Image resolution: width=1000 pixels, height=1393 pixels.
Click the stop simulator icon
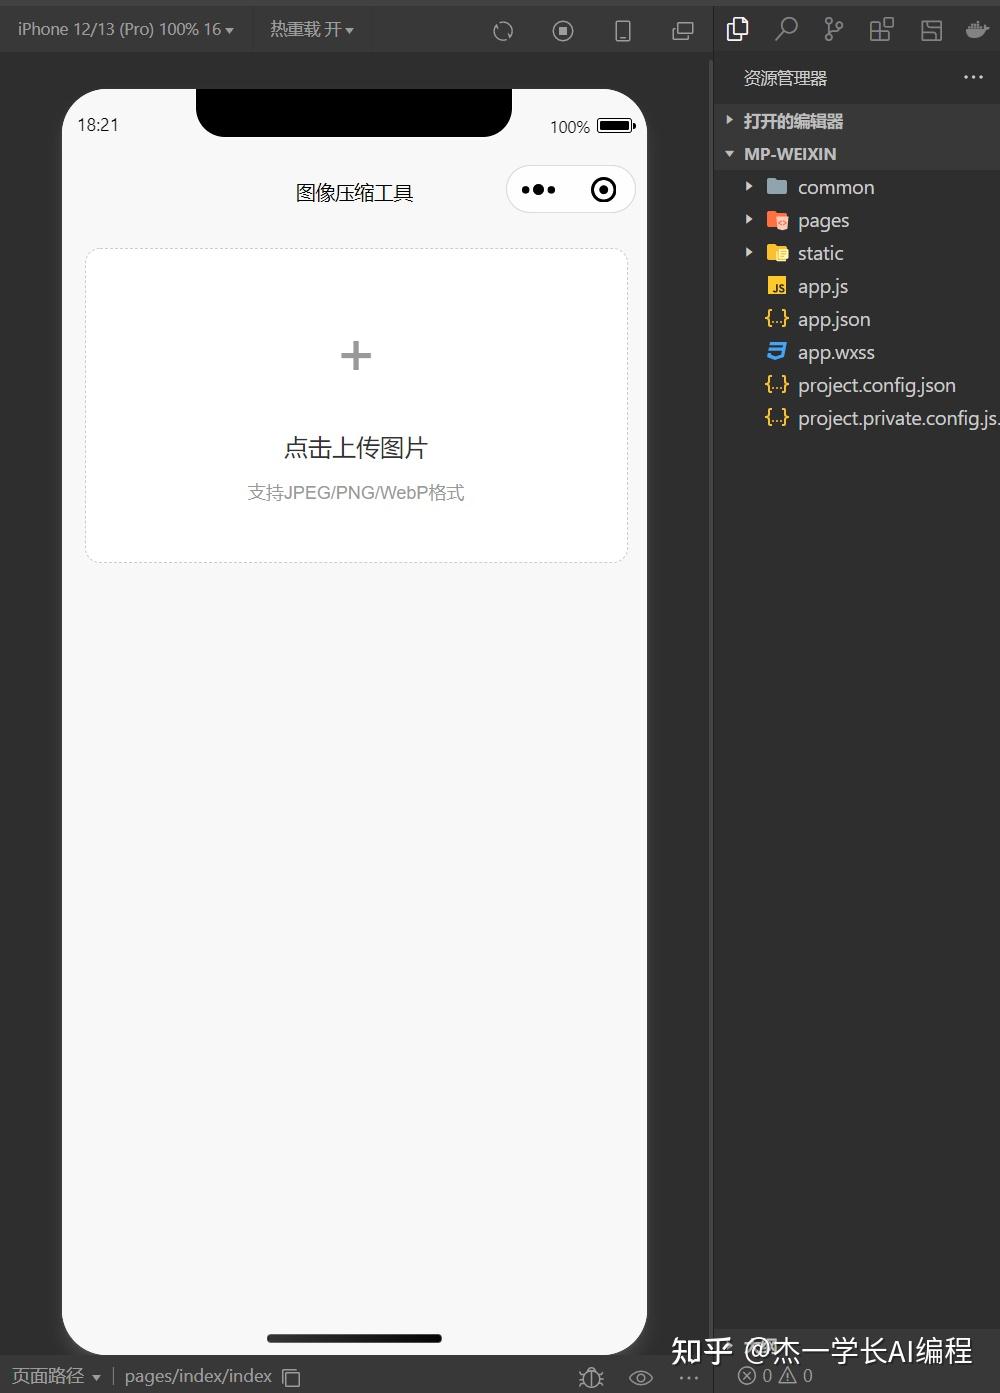(x=563, y=31)
